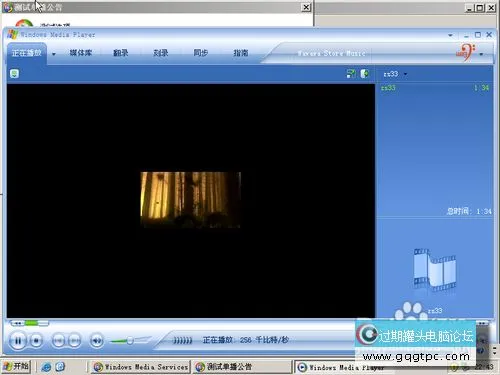
Task: Expand the zz33 playlist dropdown
Action: tap(405, 74)
